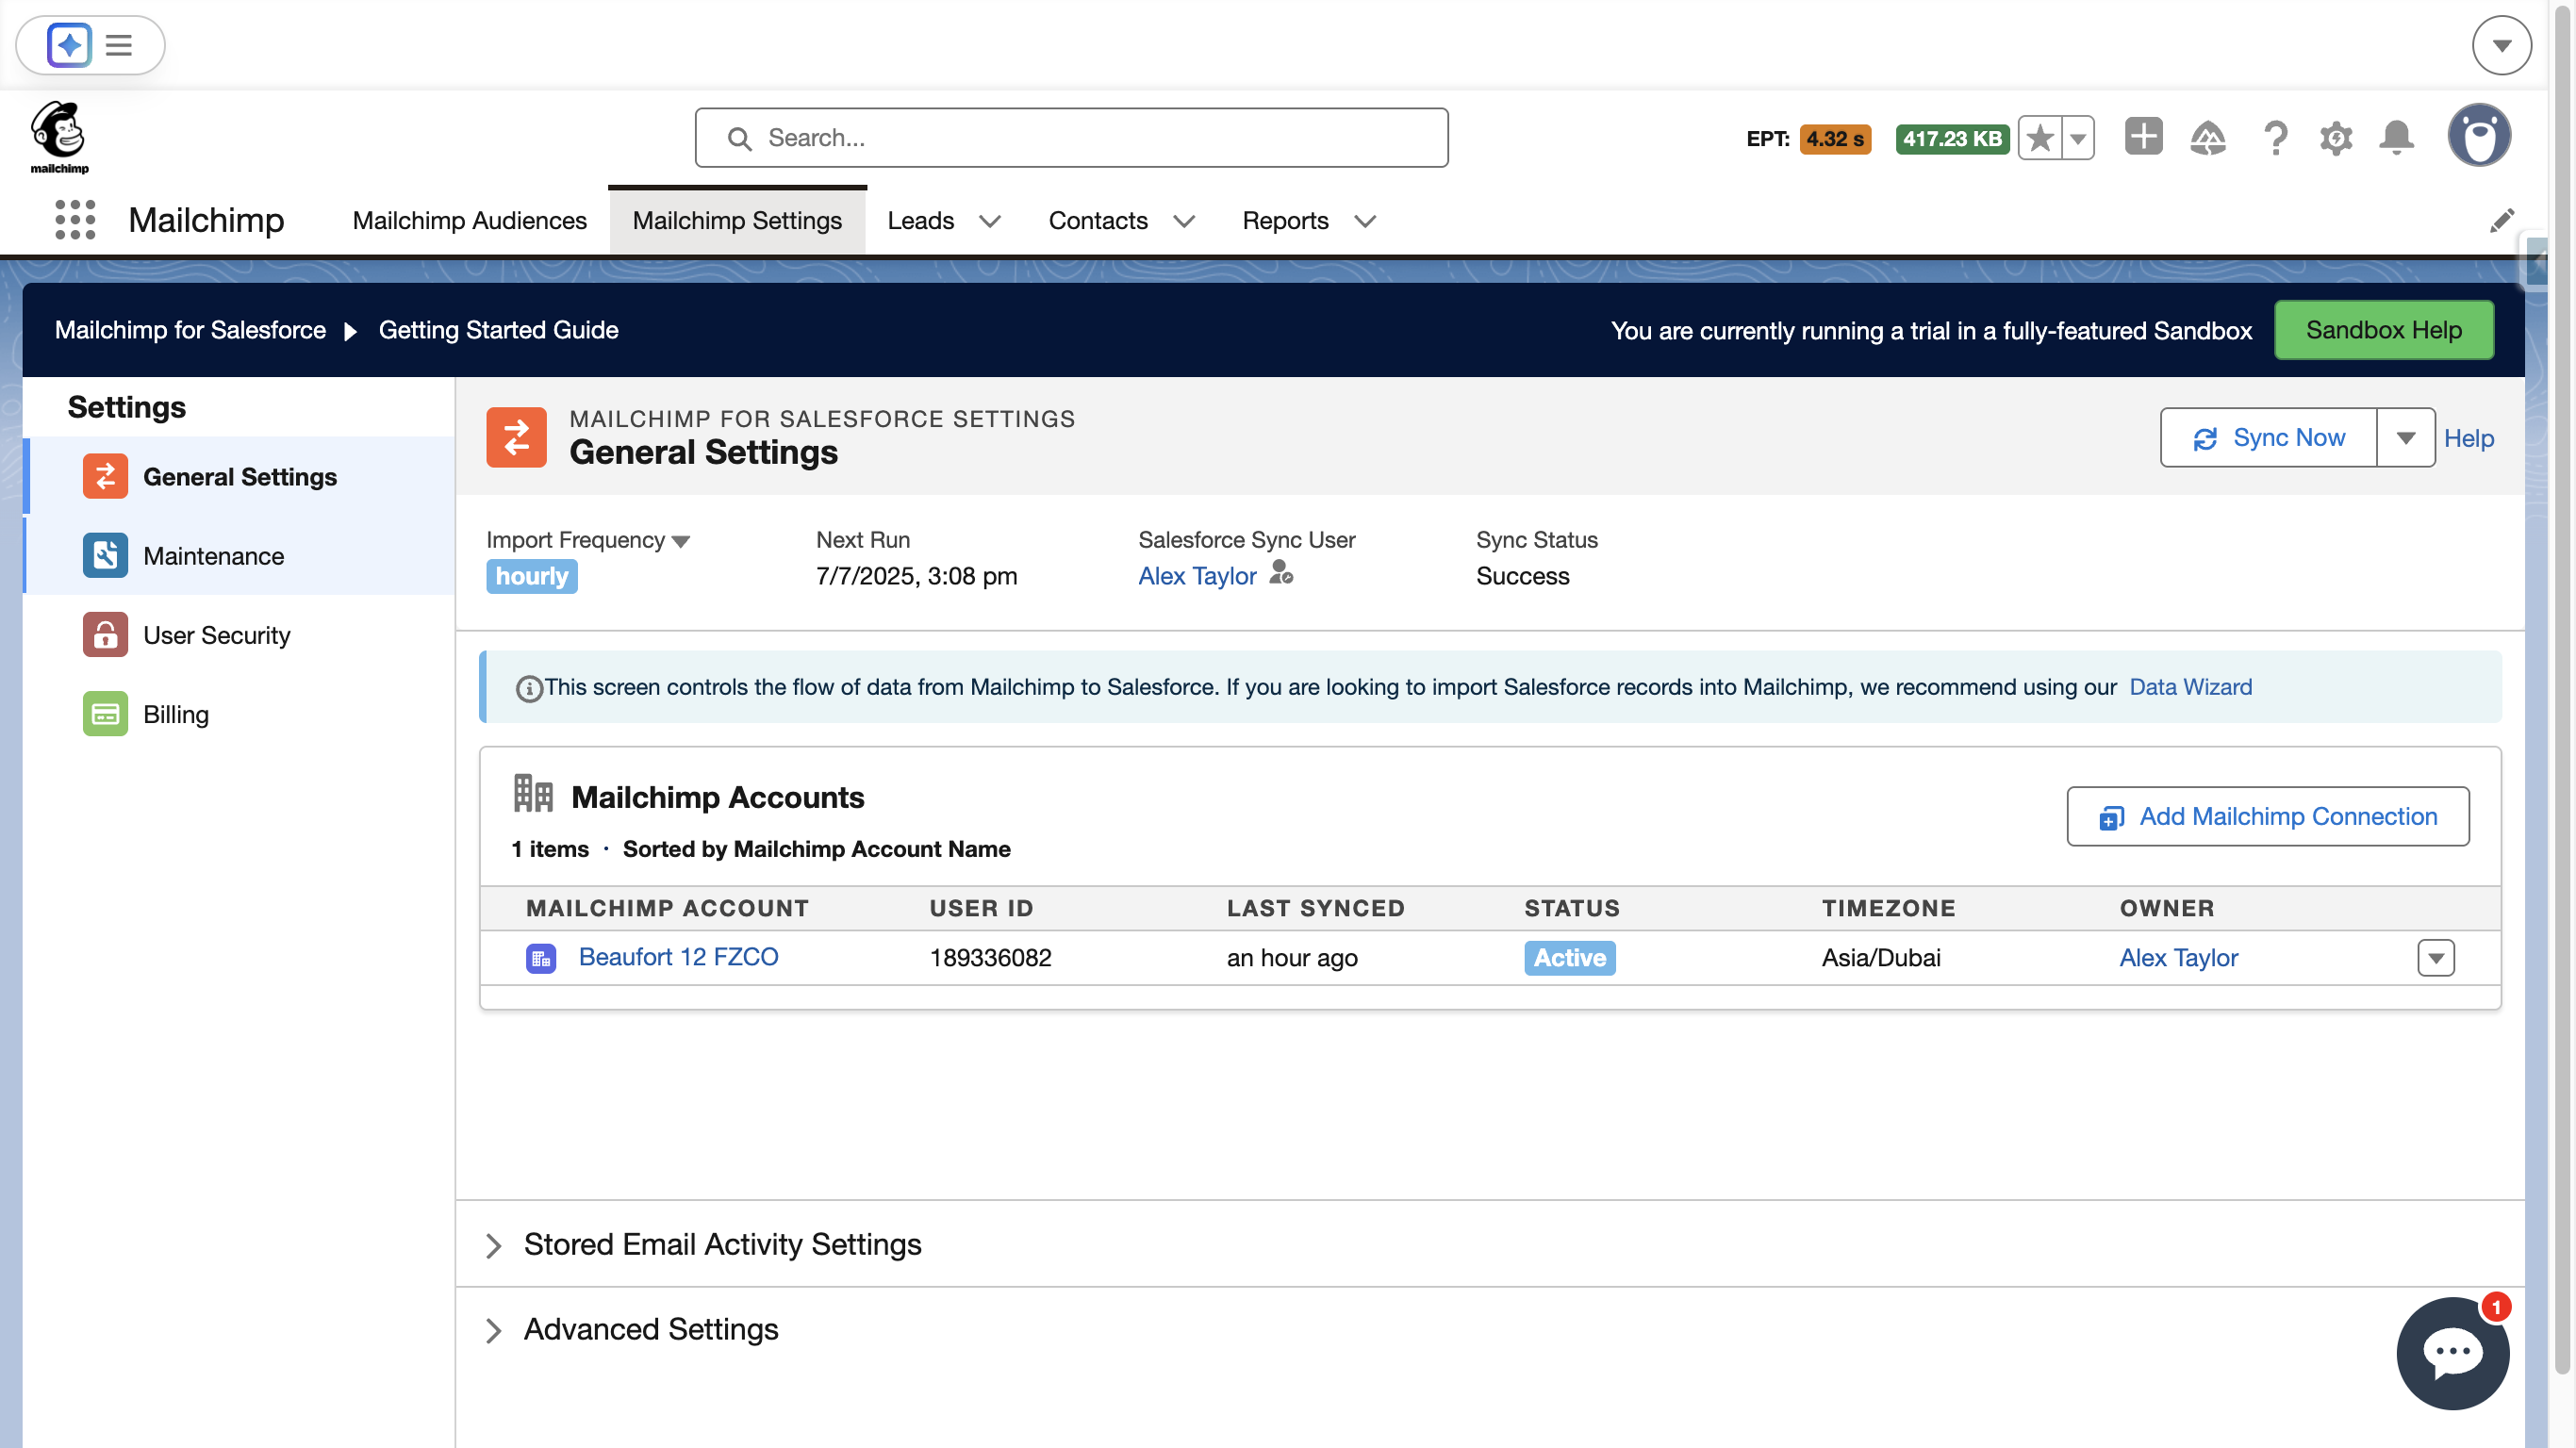The image size is (2576, 1448).
Task: Click Add Mailchimp Connection button
Action: tap(2267, 816)
